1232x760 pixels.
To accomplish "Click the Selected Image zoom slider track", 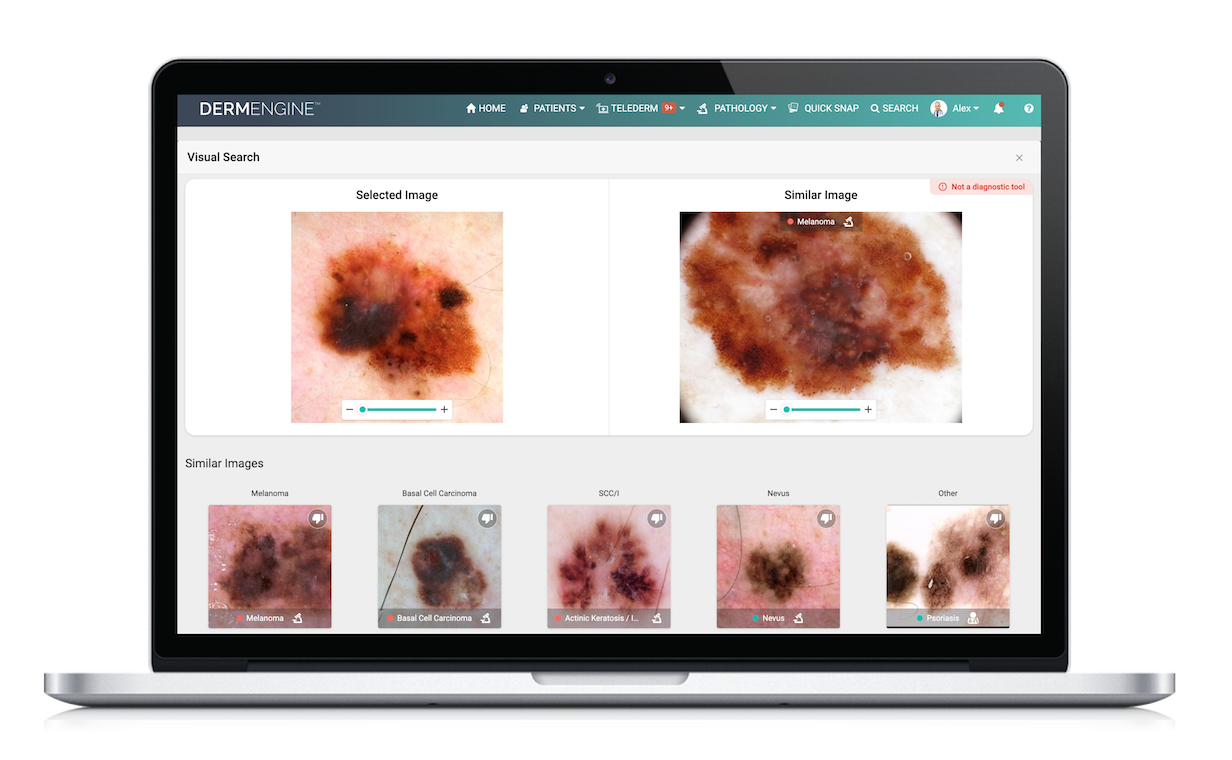I will click(x=398, y=410).
